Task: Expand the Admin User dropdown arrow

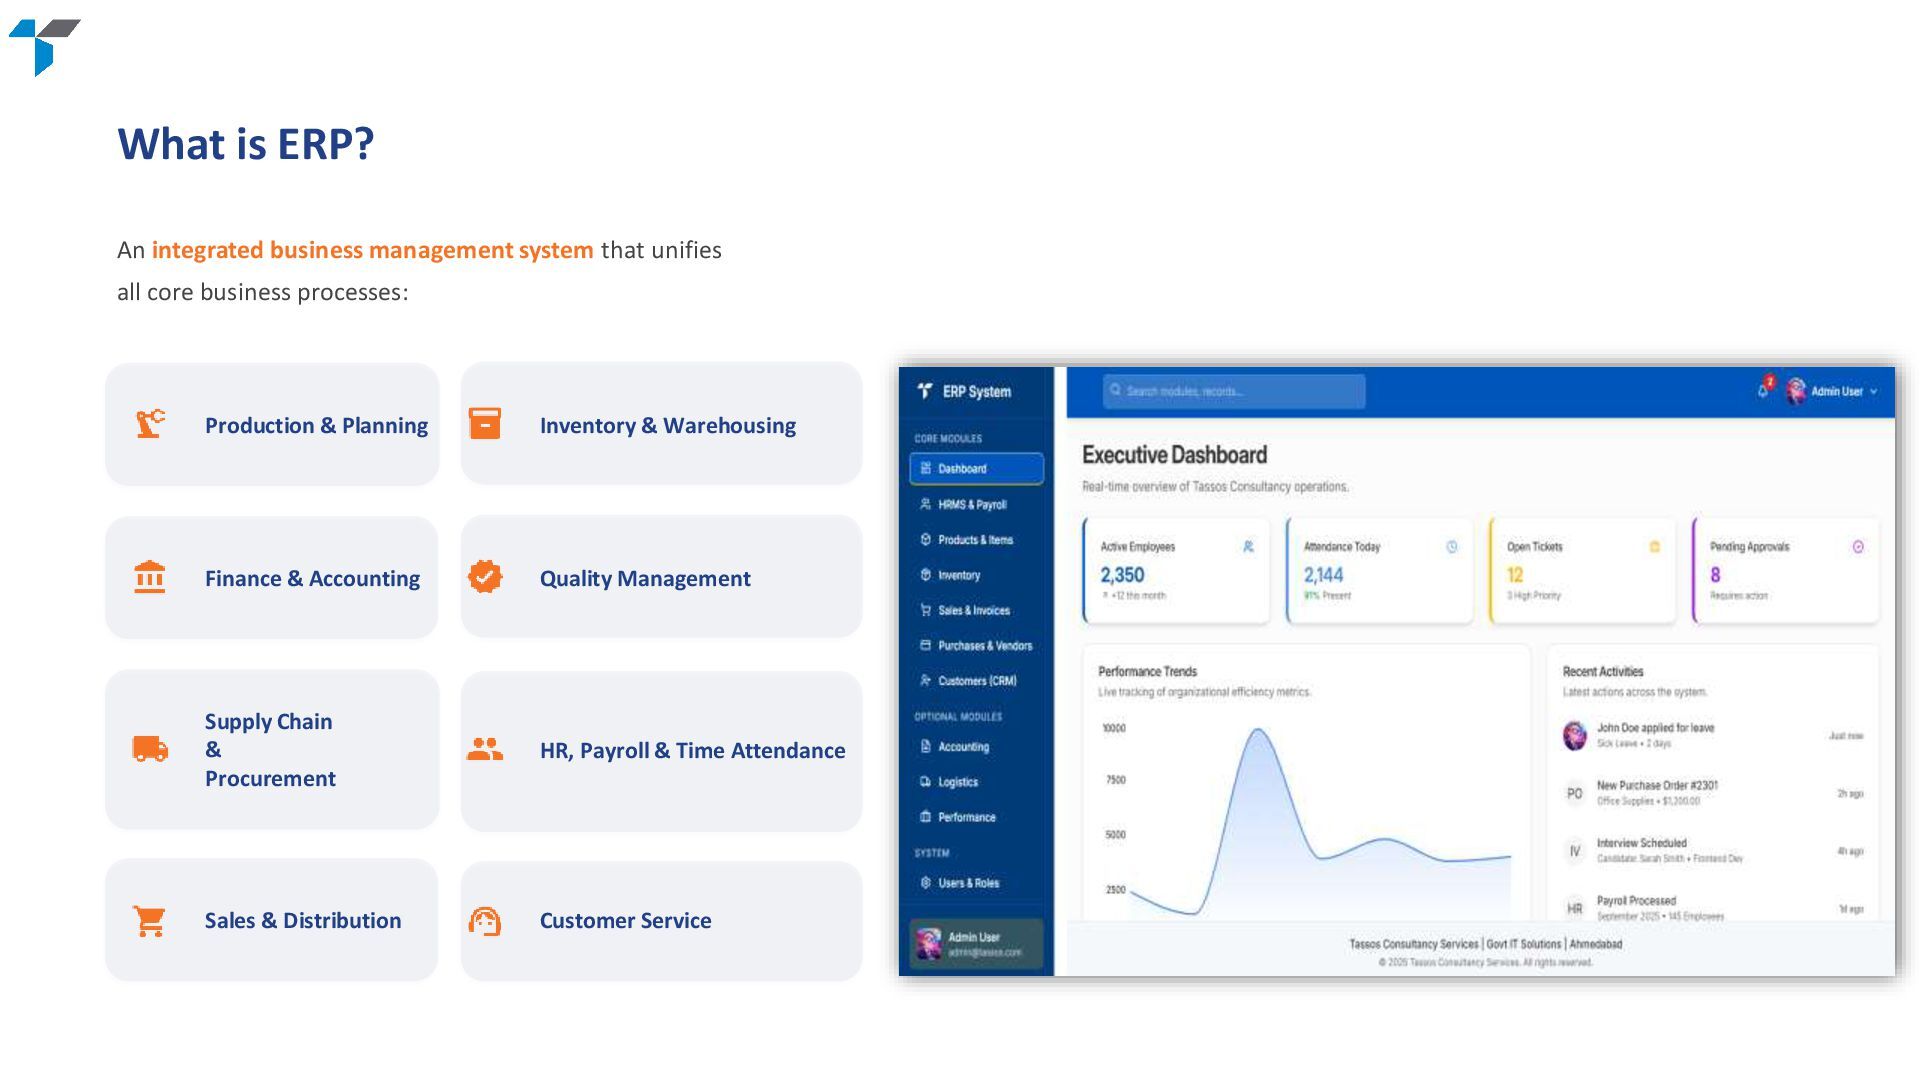Action: [x=1873, y=392]
